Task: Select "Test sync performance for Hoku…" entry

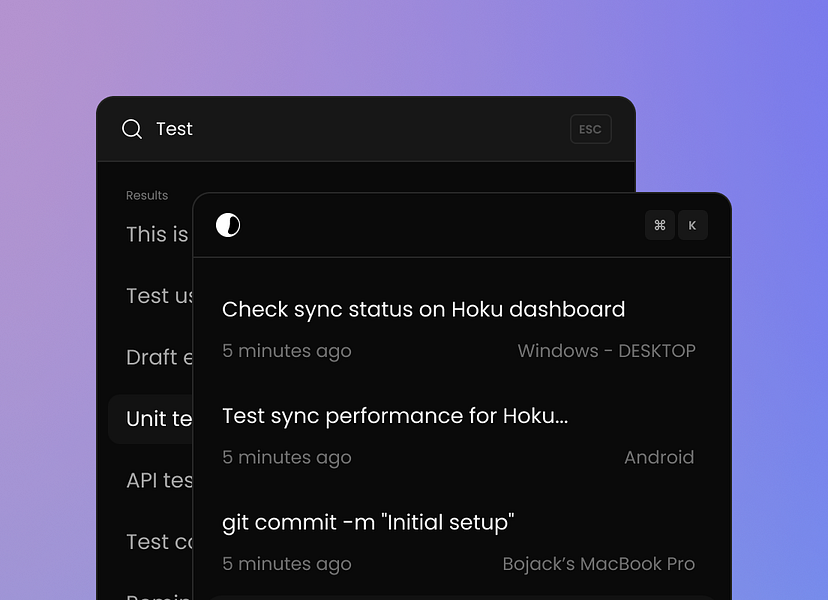Action: (395, 416)
